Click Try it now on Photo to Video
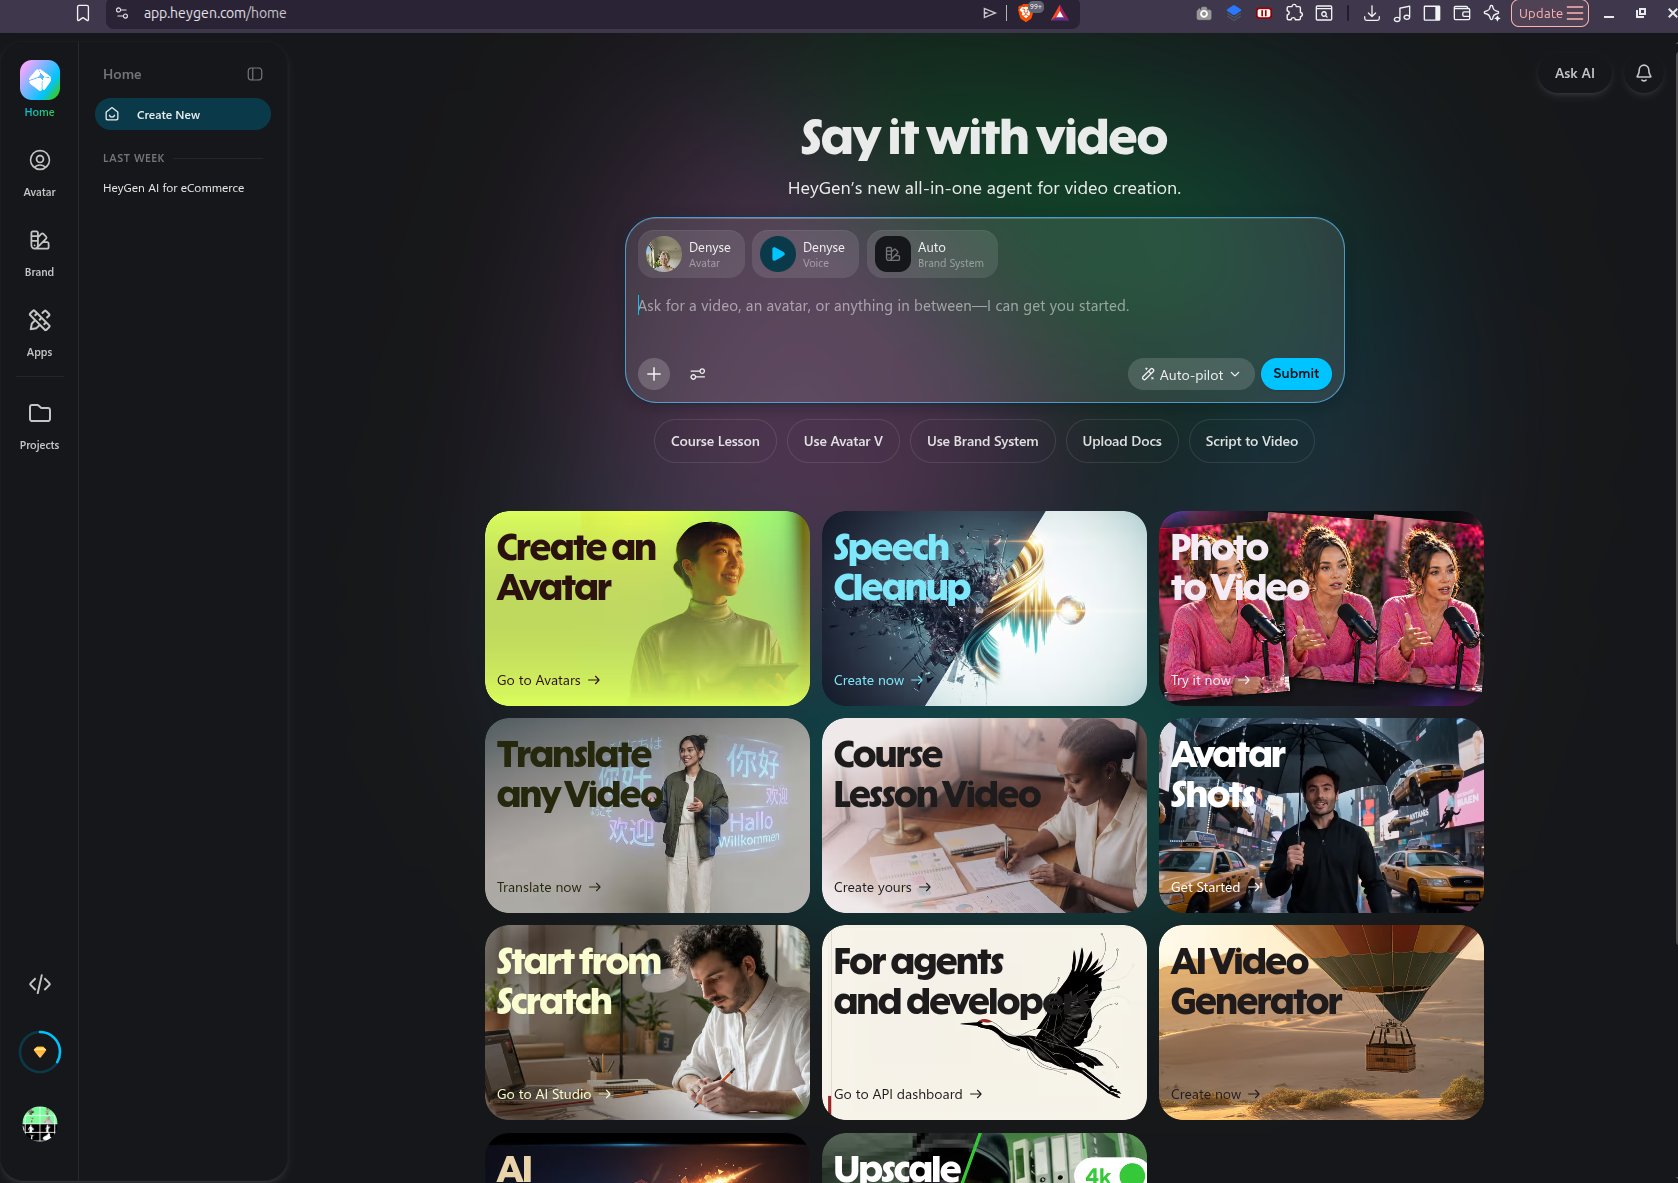The width and height of the screenshot is (1678, 1183). coord(1211,680)
